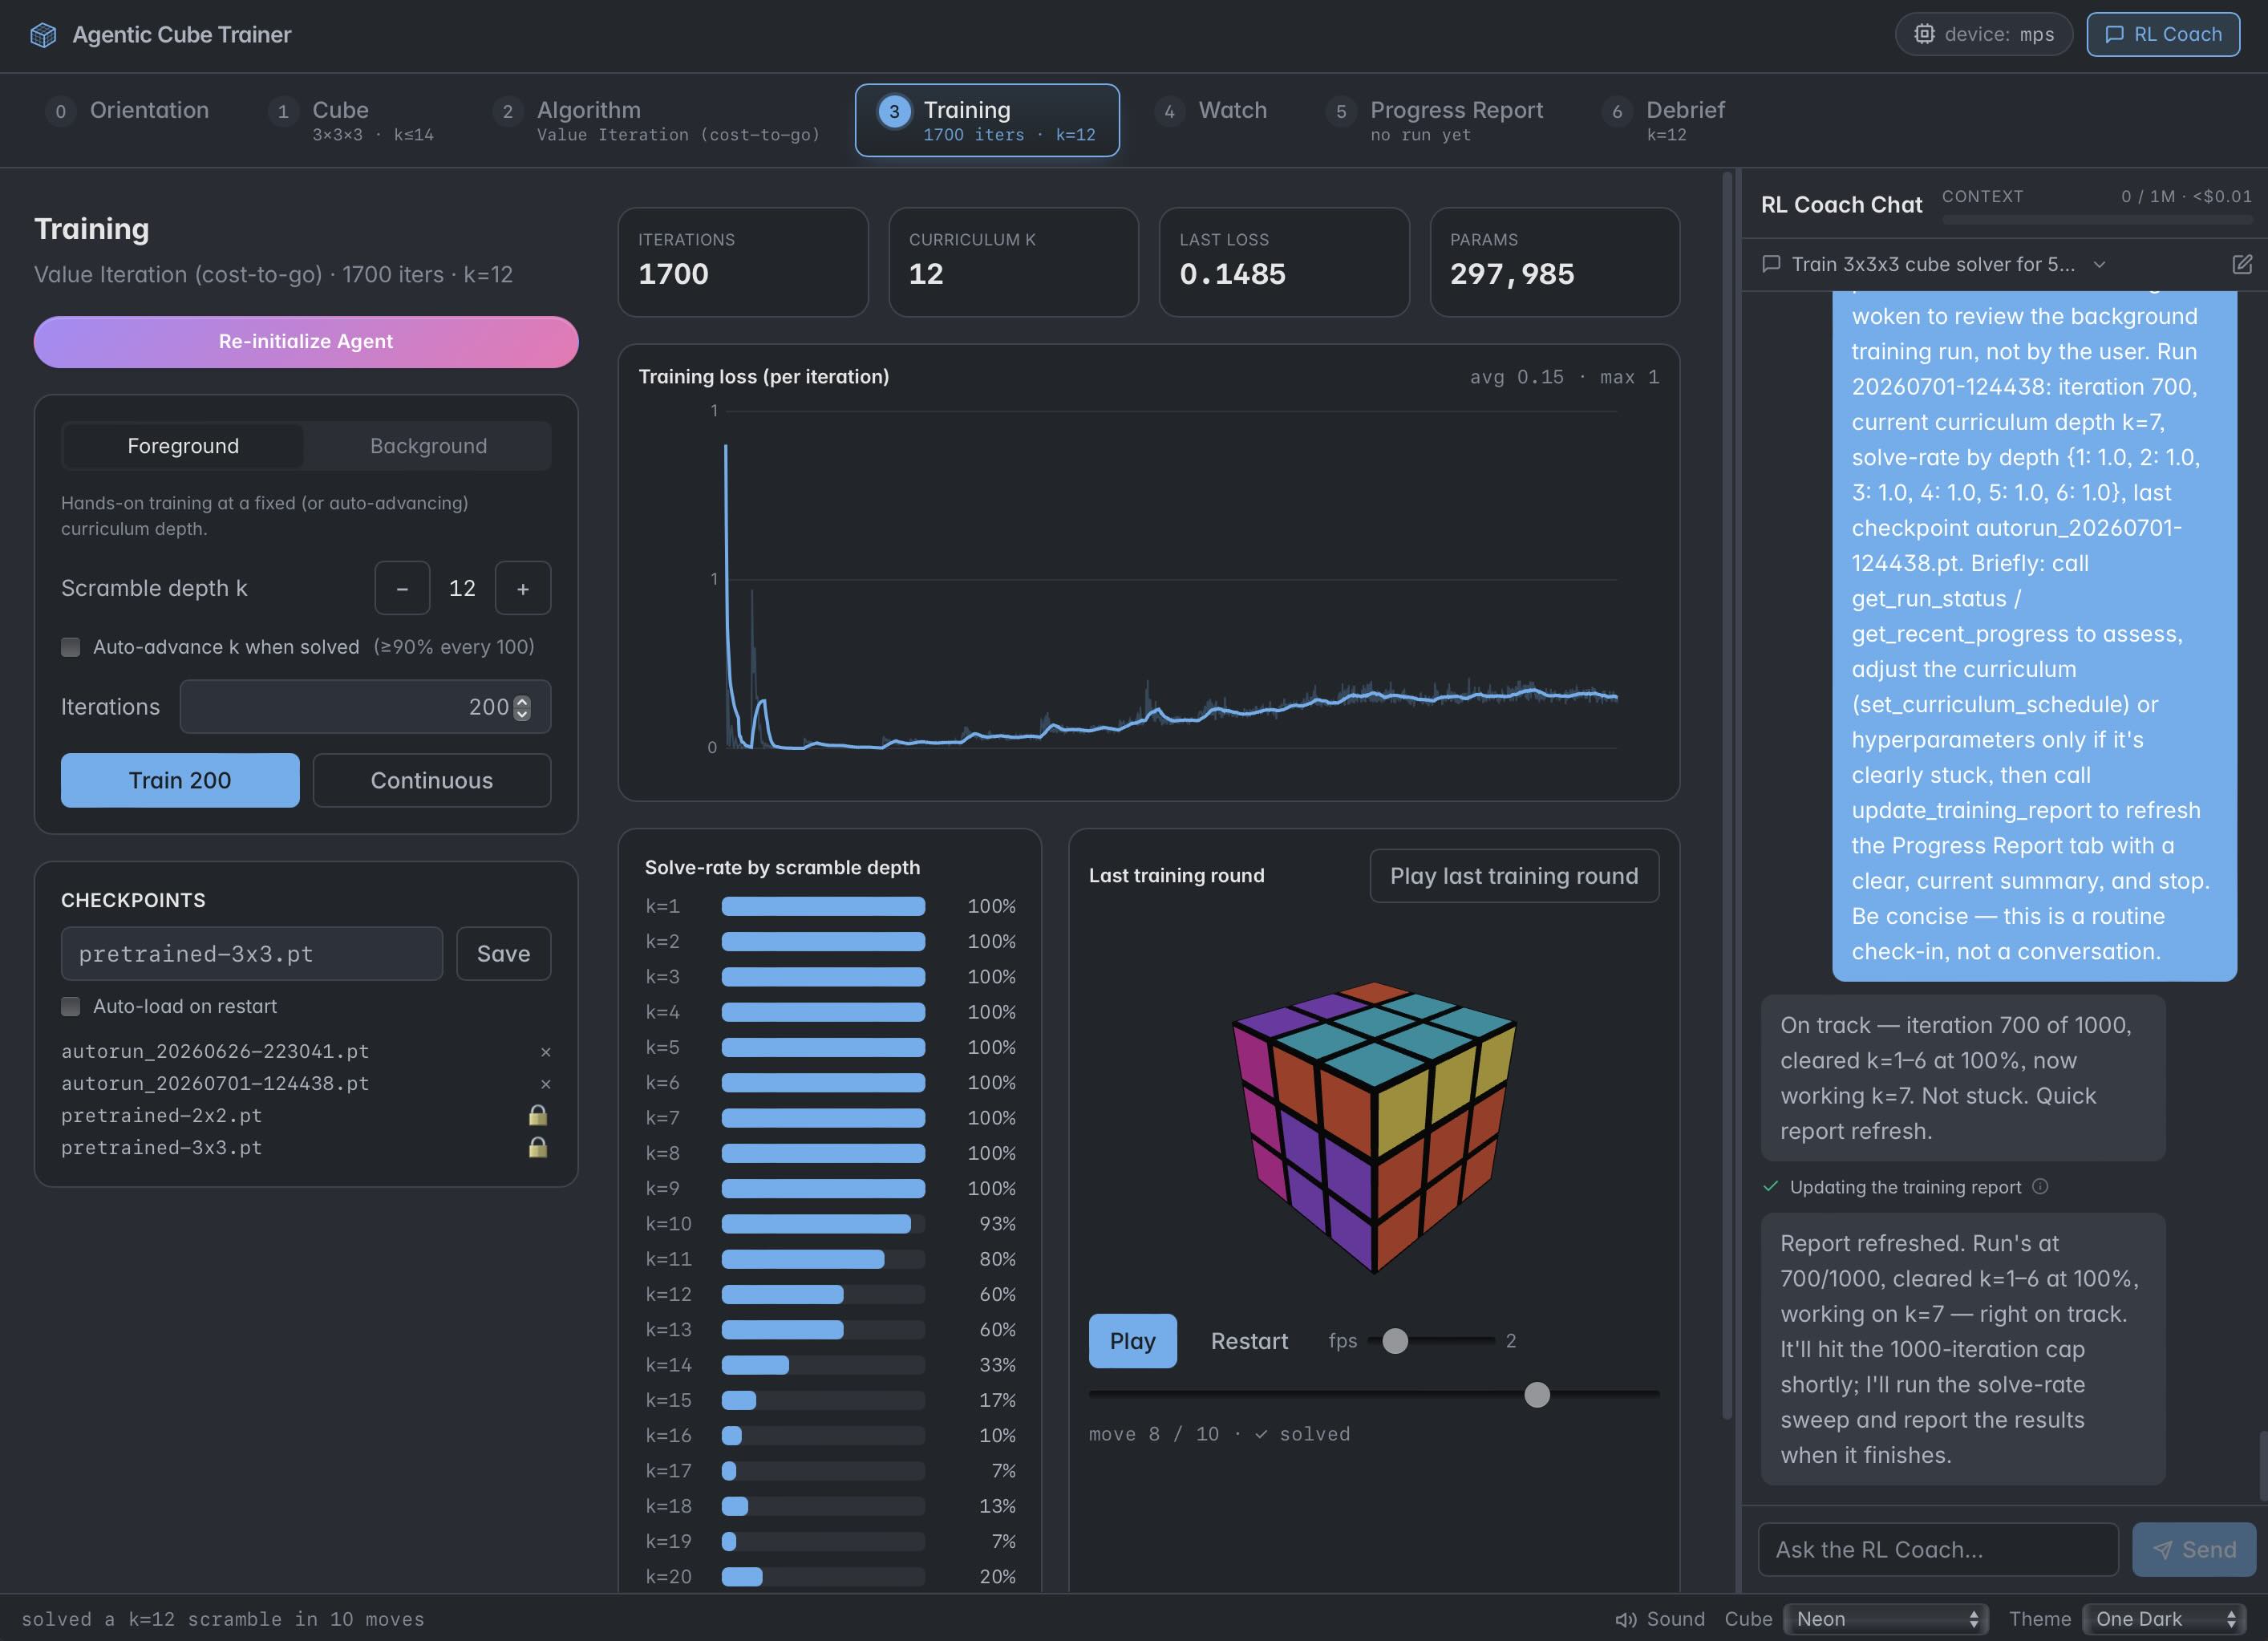2268x1641 pixels.
Task: Click the move progress slider handle
Action: 1537,1394
